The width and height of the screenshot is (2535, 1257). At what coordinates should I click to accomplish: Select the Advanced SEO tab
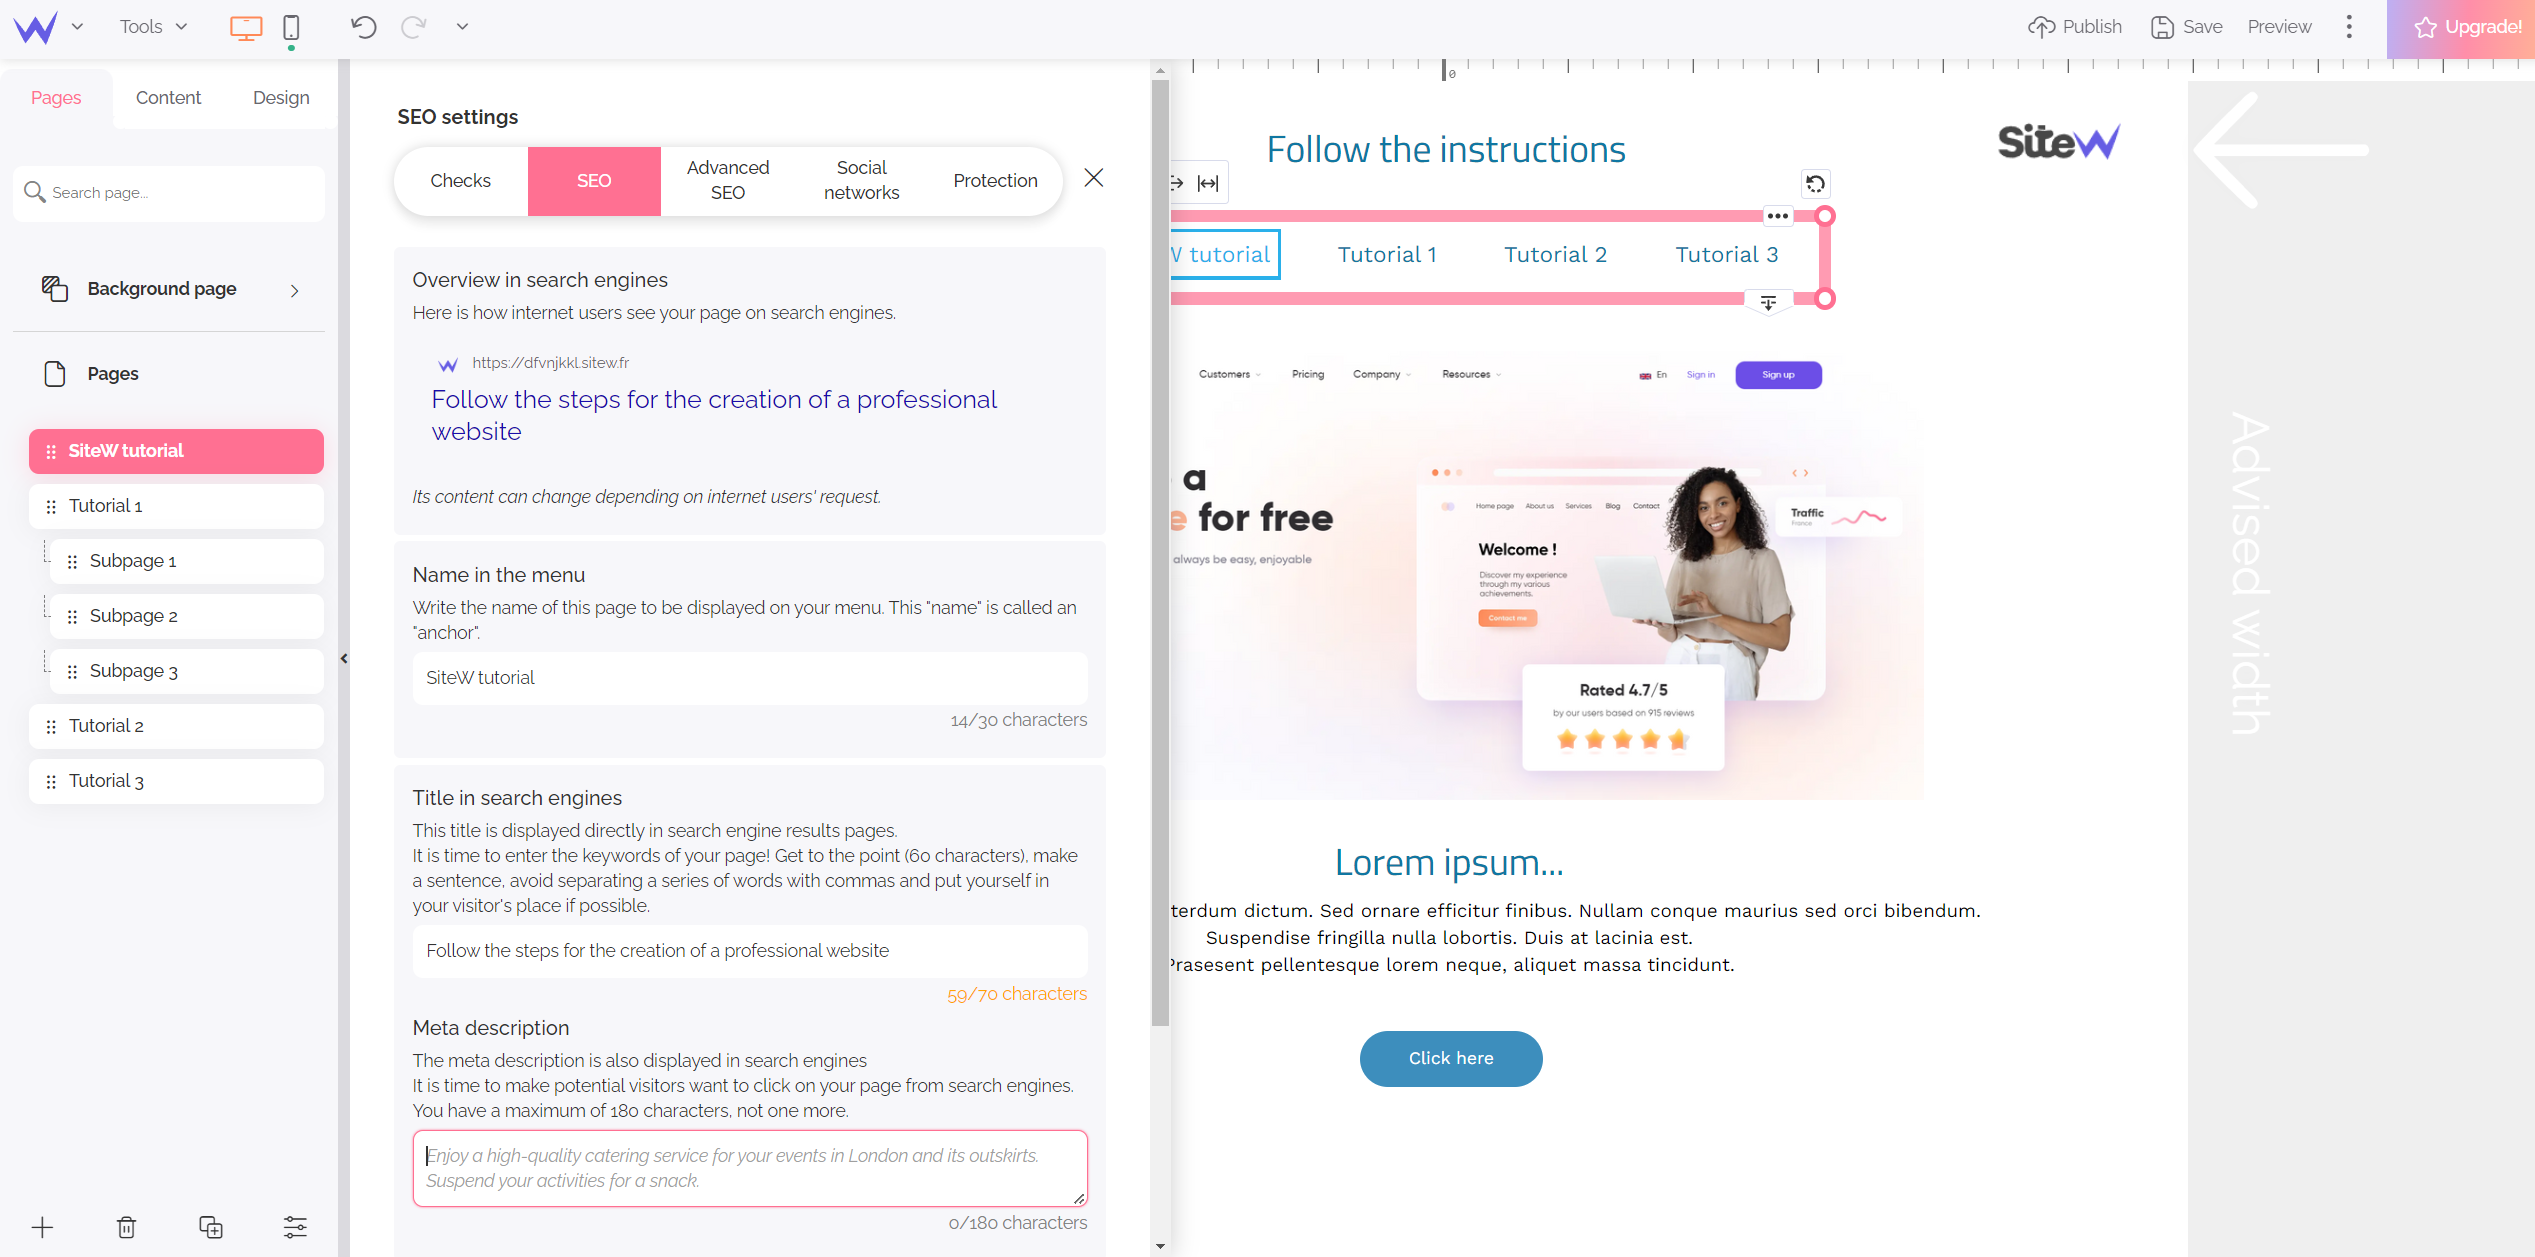[728, 181]
